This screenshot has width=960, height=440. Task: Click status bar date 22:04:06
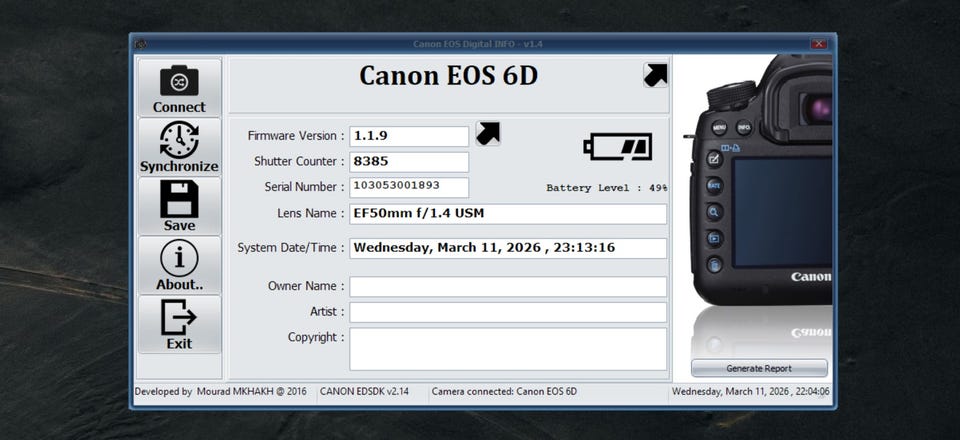coord(751,392)
